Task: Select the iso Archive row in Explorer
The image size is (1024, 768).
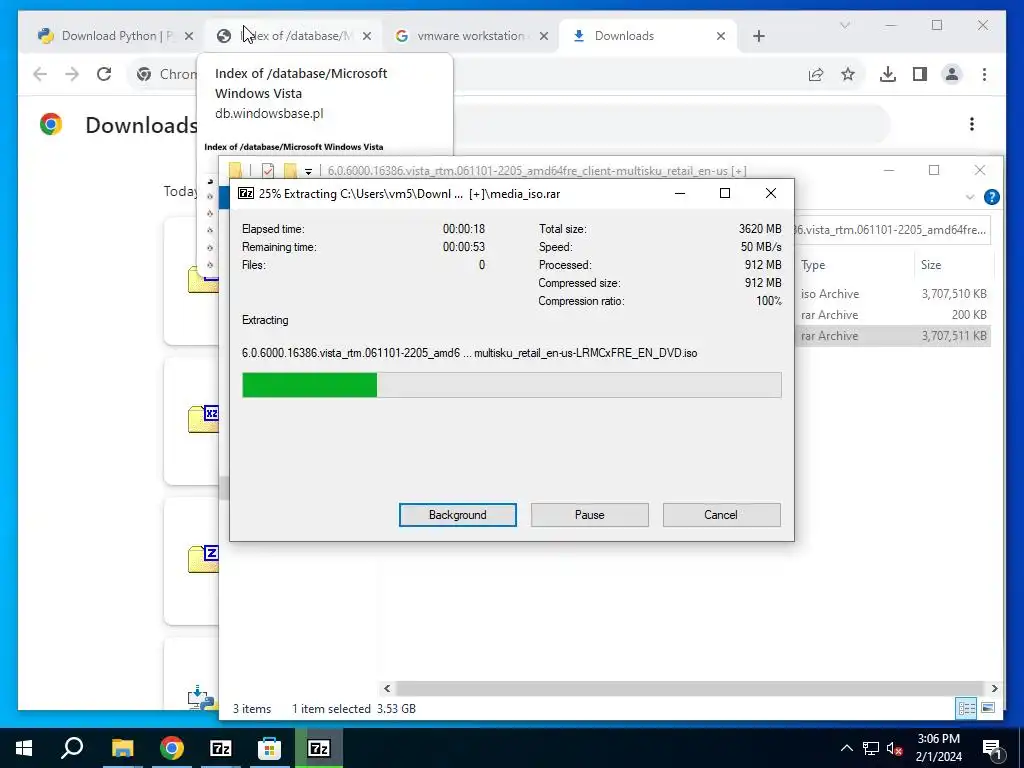Action: pos(893,294)
